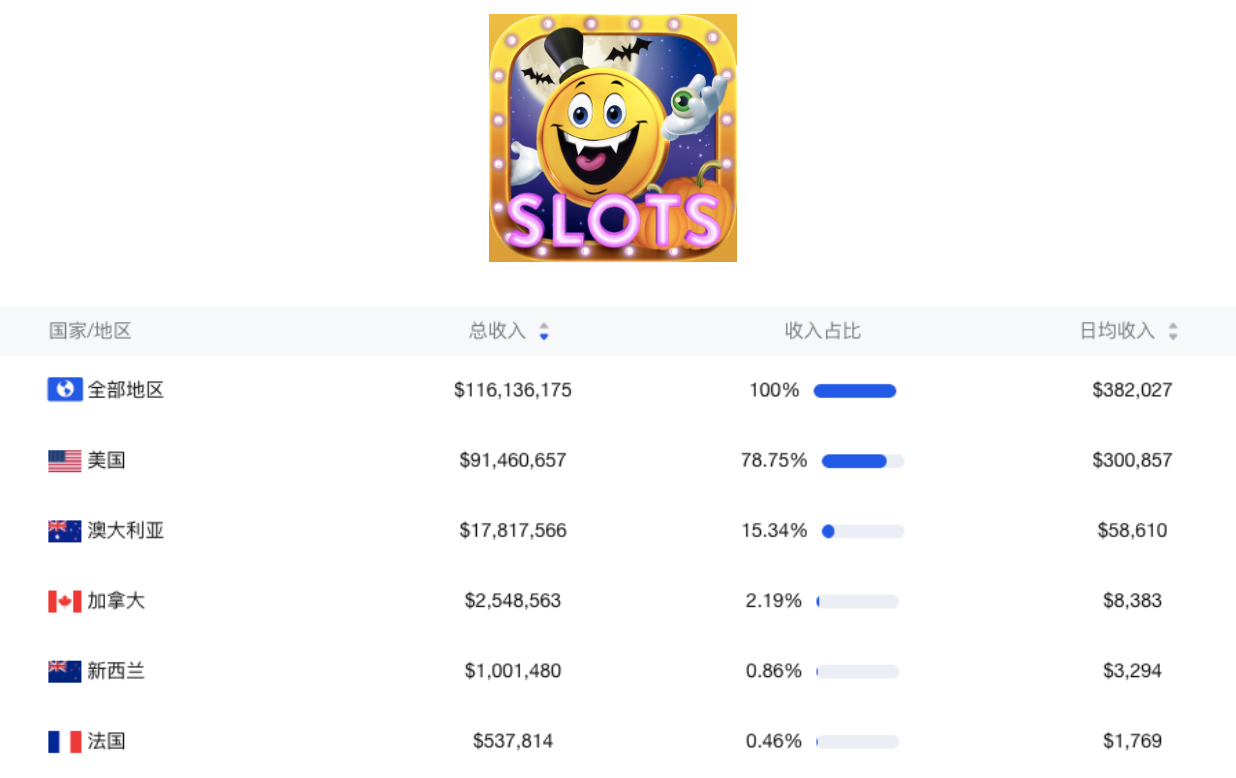Click the 15.34% Australia share bar
This screenshot has width=1236, height=778.
(863, 531)
